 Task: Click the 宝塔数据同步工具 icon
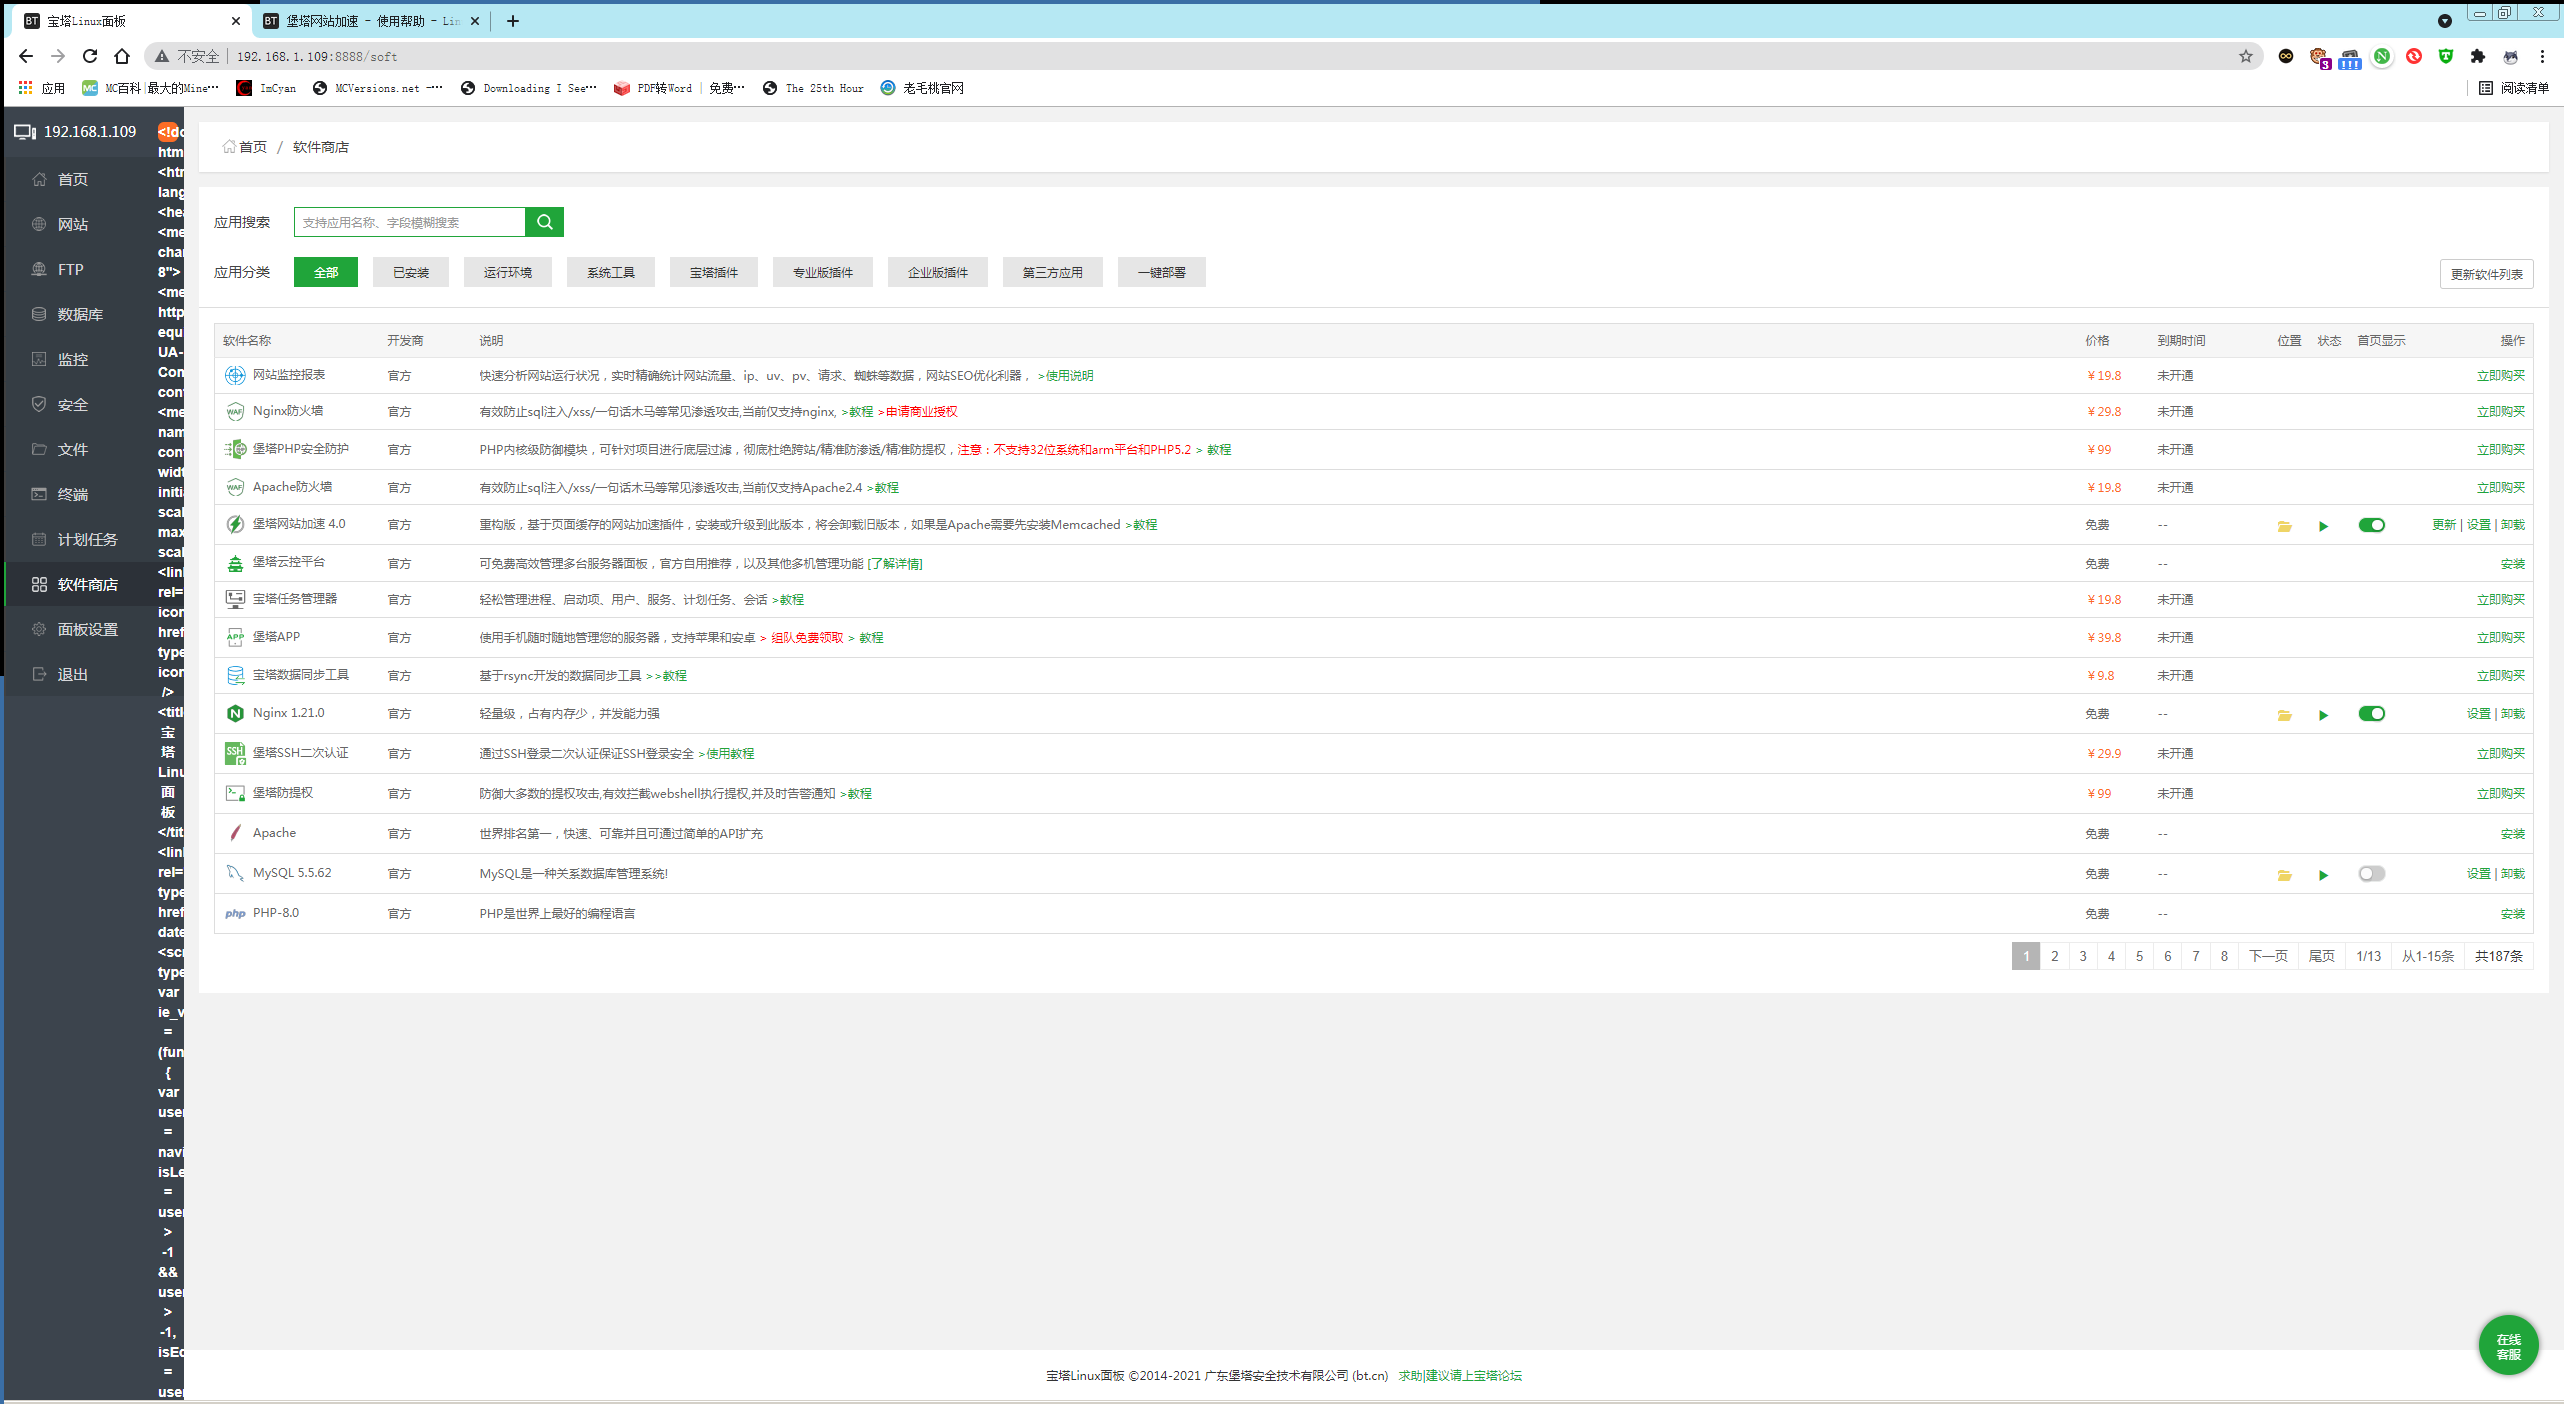235,675
